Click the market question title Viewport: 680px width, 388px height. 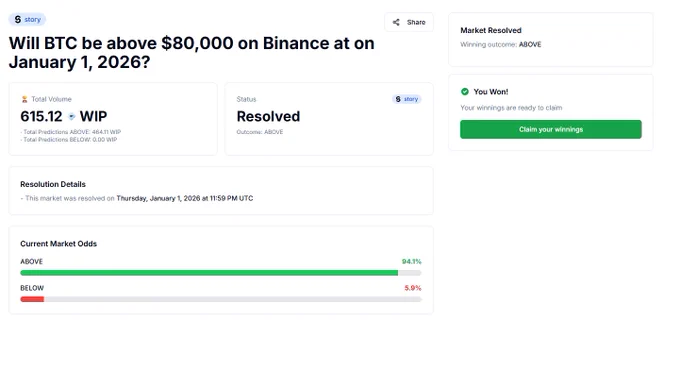pyautogui.click(x=191, y=52)
